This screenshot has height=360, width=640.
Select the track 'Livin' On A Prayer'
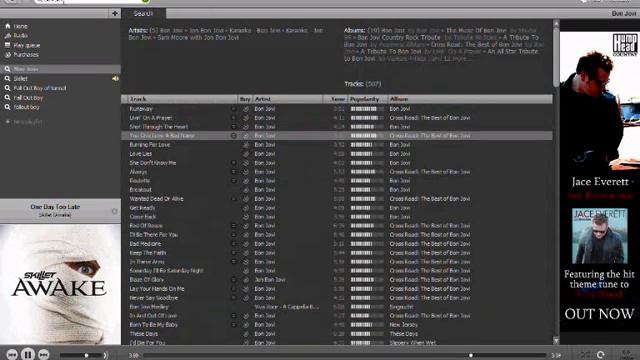(151, 118)
